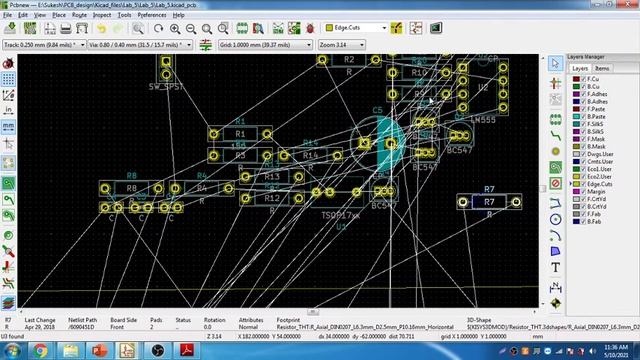
Task: Uncheck the F.Cu layer visibility
Action: point(583,79)
